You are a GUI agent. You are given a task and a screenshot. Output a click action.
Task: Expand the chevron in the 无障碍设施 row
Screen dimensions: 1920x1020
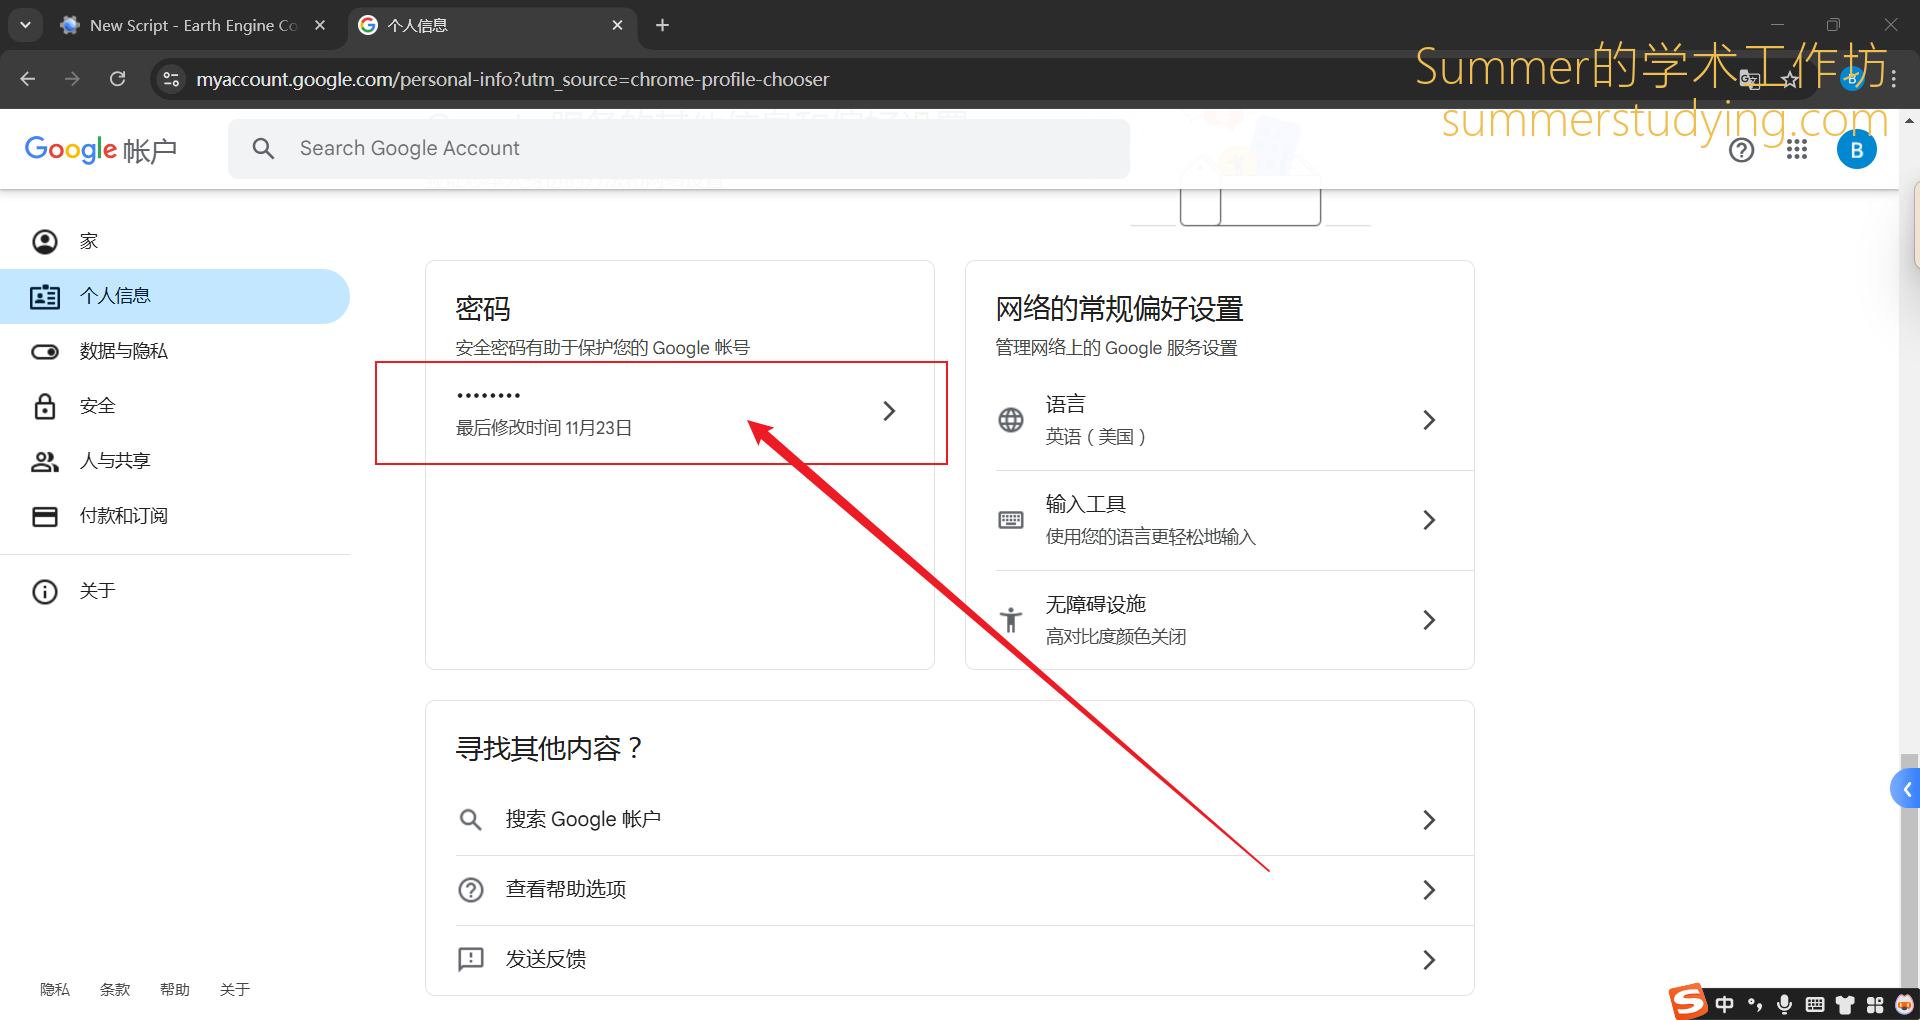(1429, 620)
